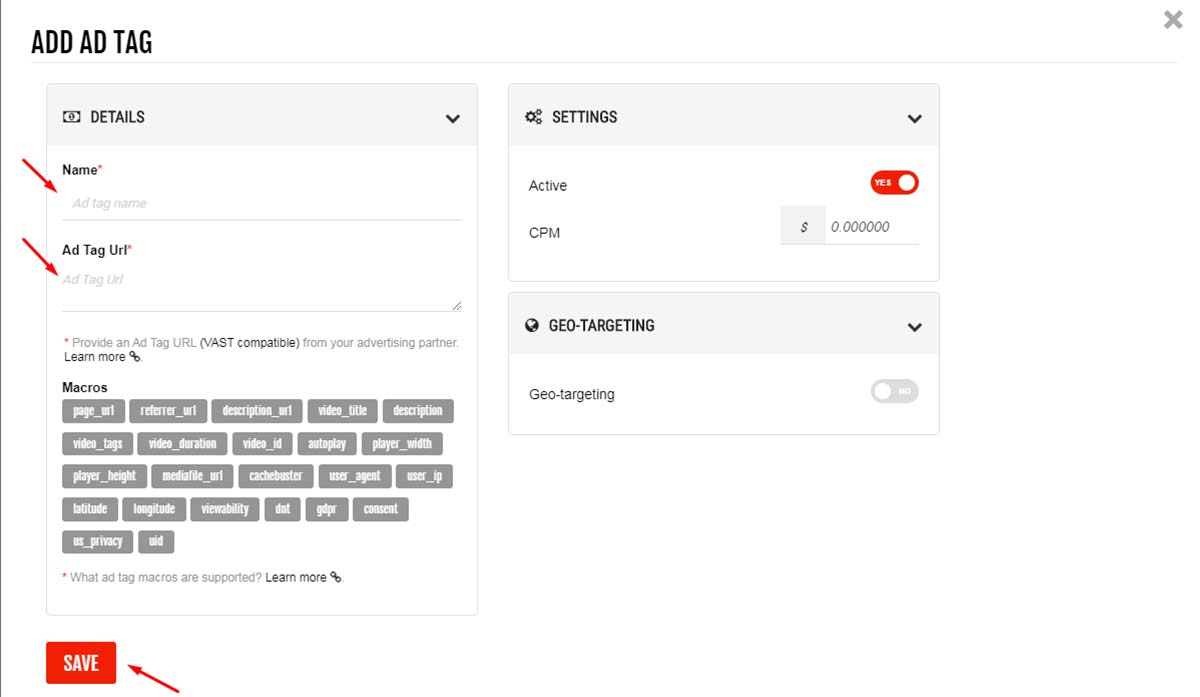The height and width of the screenshot is (697, 1200).
Task: Open Learn more link about supported macros
Action: coord(302,577)
